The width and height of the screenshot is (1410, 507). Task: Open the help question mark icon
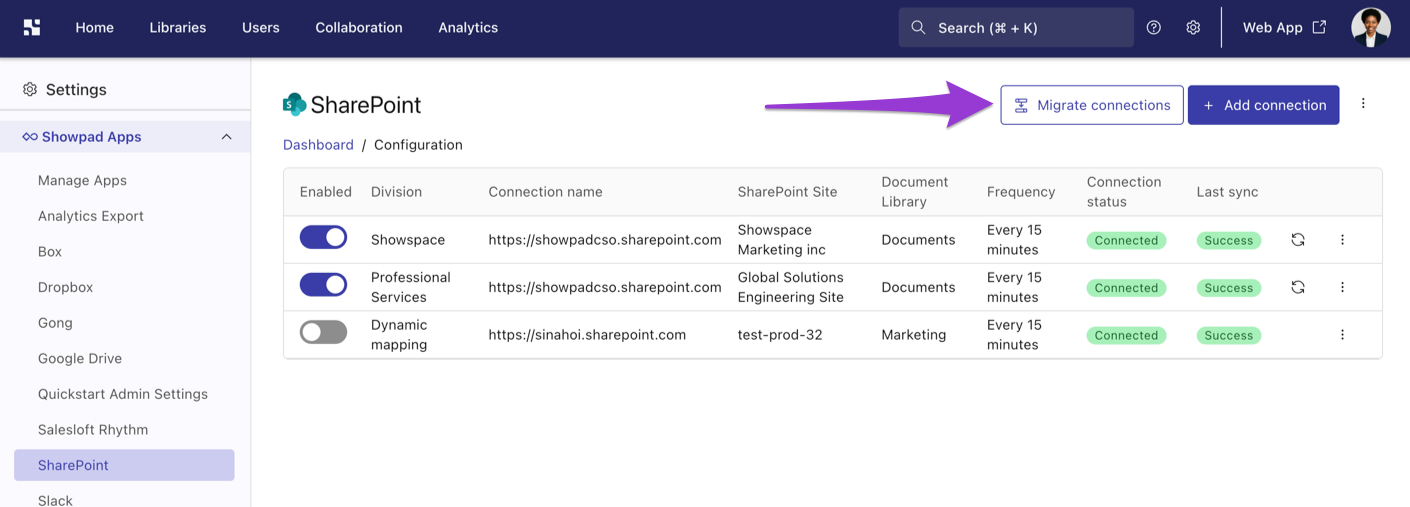point(1154,28)
